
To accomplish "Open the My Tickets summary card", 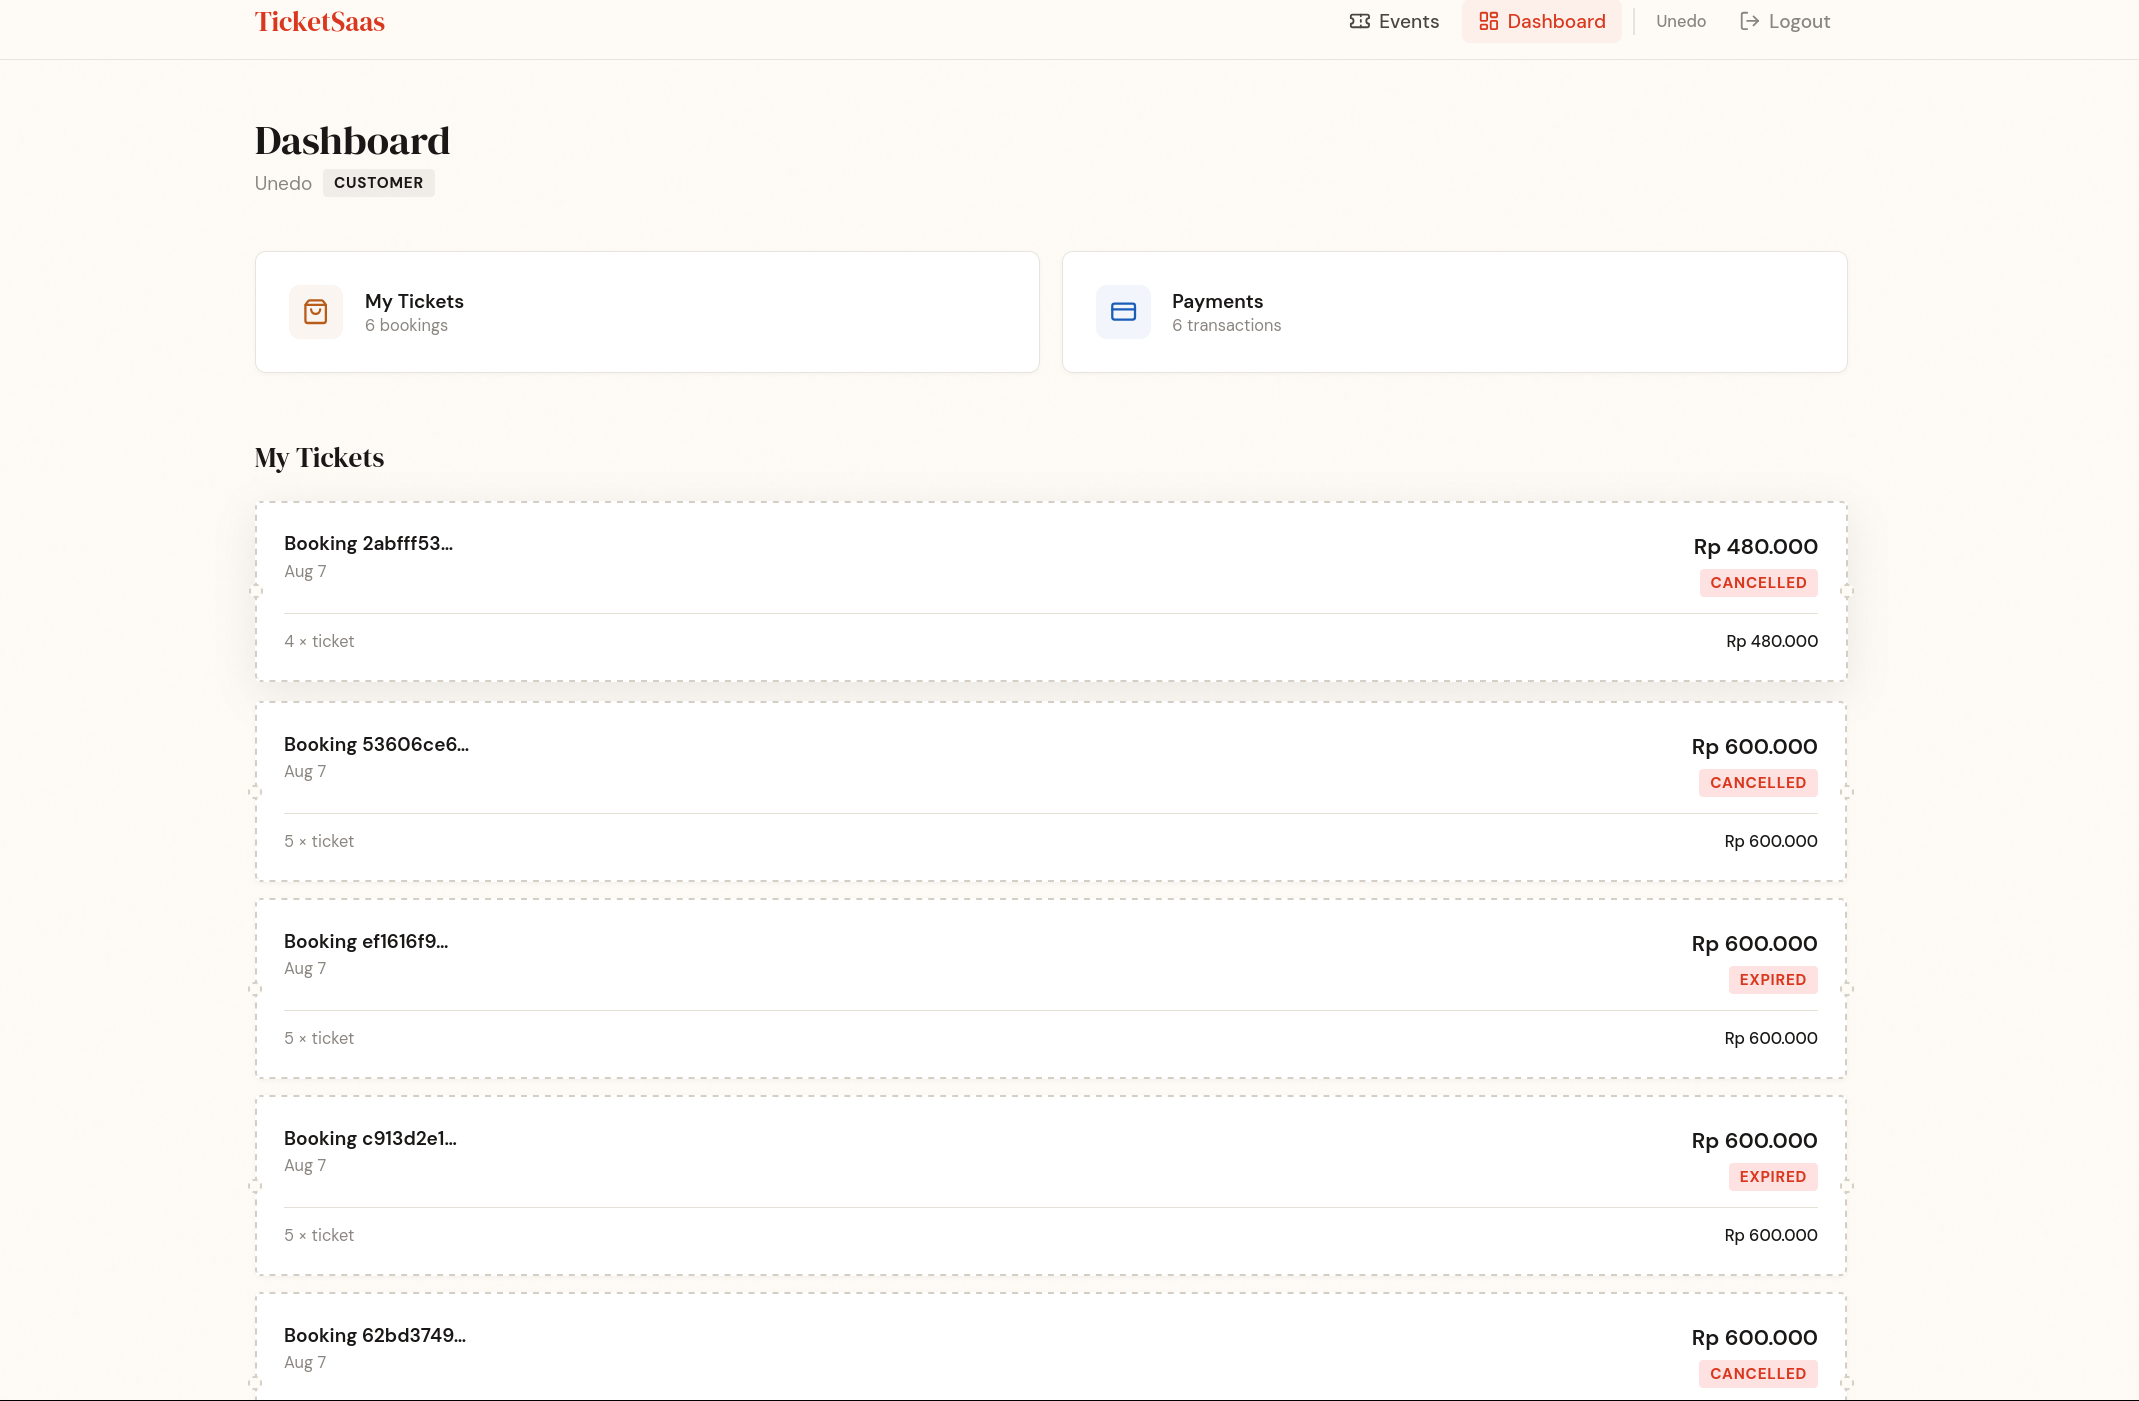I will (647, 312).
